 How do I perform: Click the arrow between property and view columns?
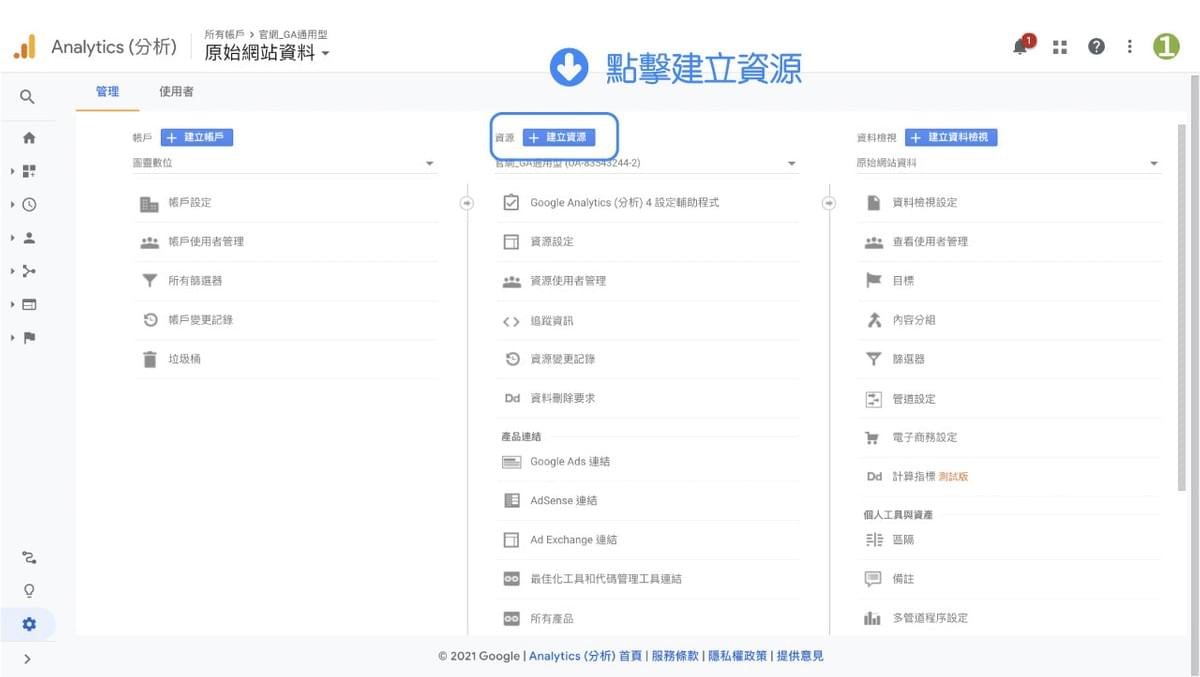(x=828, y=203)
